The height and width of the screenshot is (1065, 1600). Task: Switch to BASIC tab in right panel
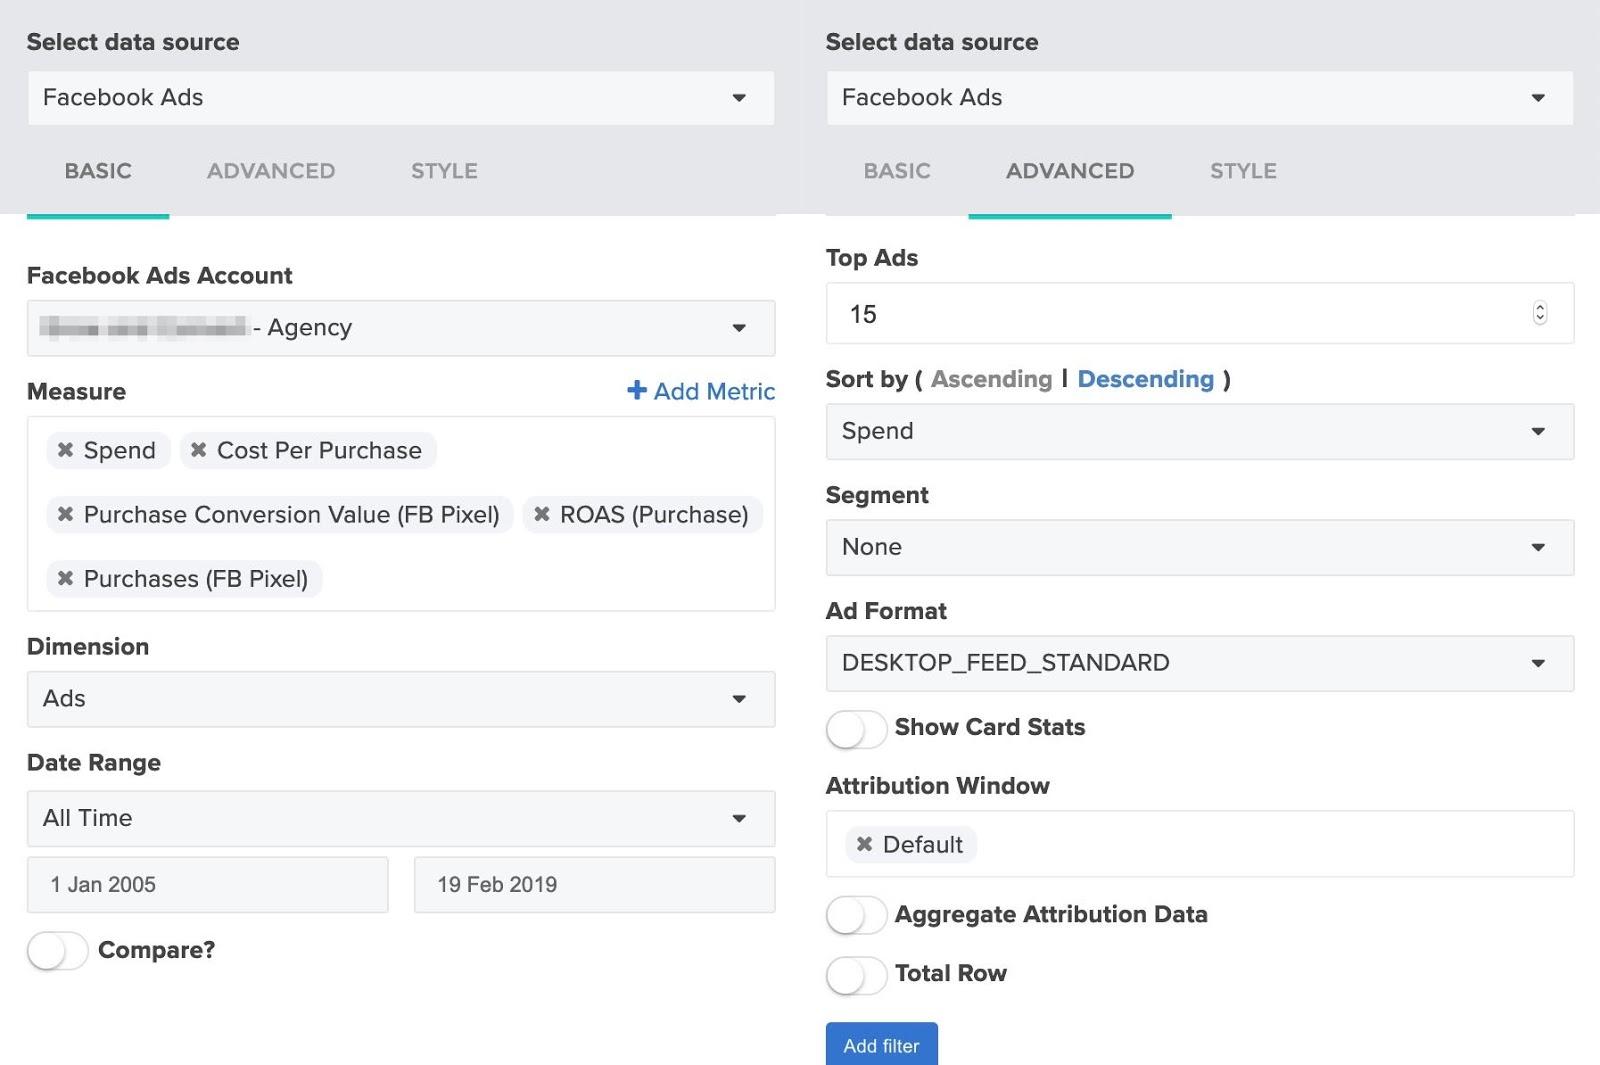click(x=897, y=171)
